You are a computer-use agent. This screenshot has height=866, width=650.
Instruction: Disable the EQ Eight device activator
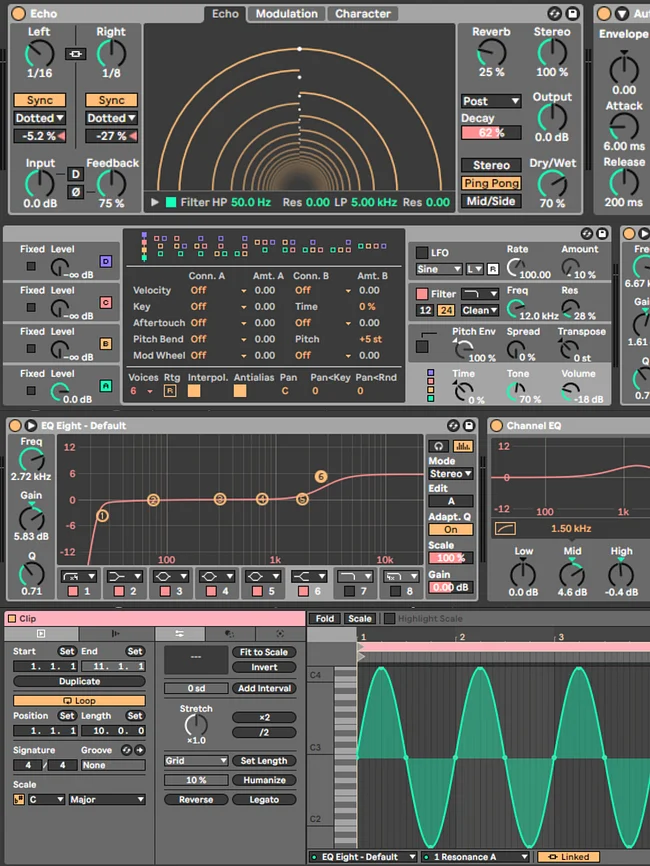coord(15,425)
